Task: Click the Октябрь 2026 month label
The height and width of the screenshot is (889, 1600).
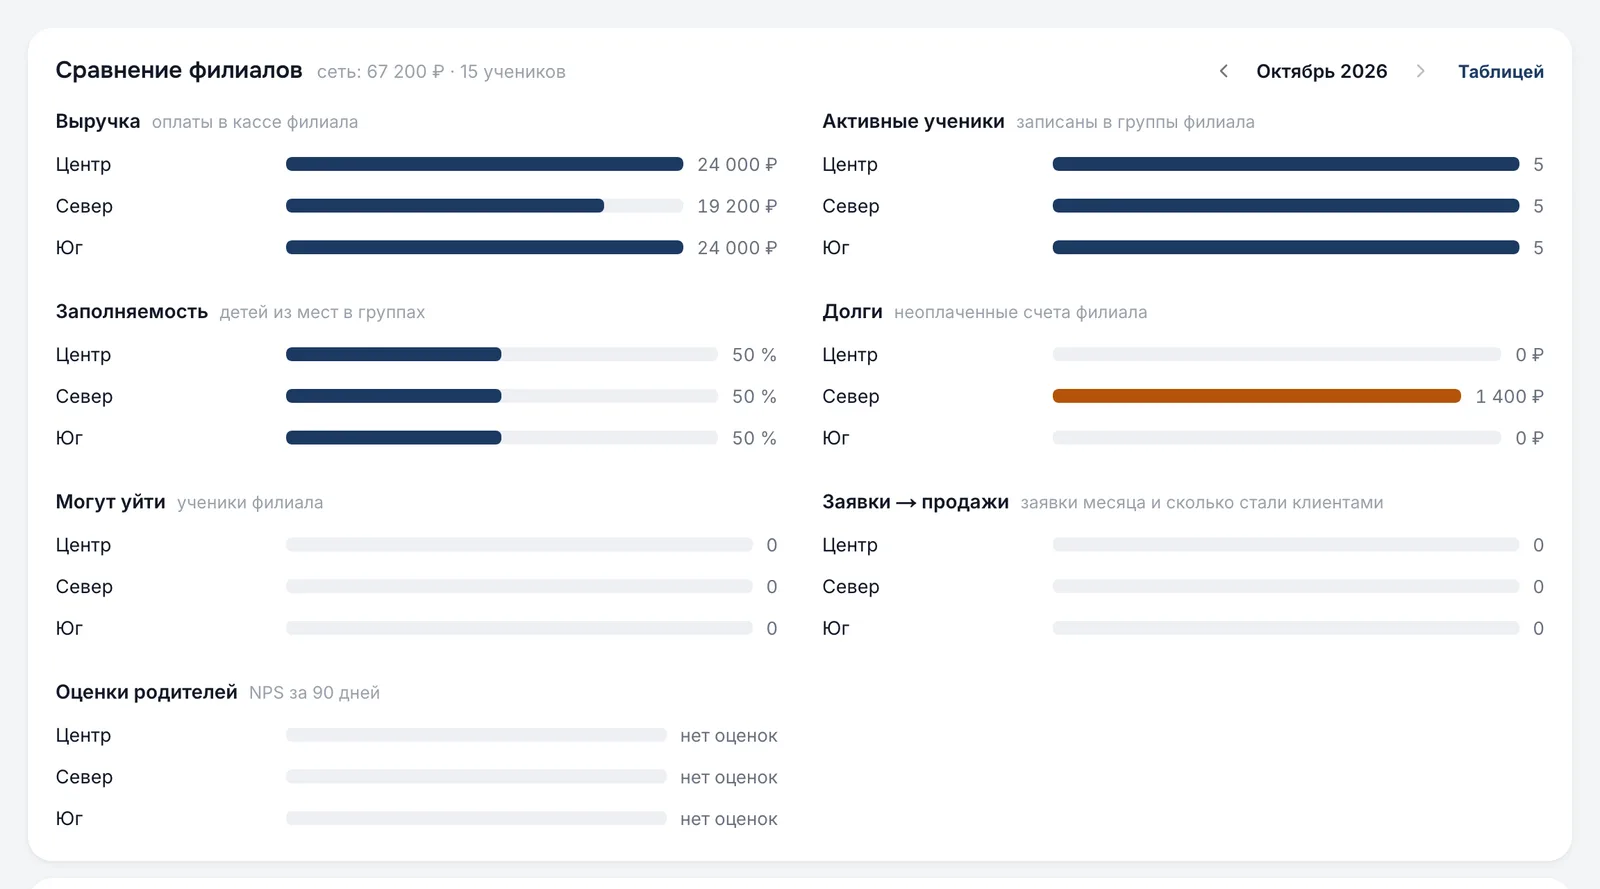Action: click(x=1321, y=71)
